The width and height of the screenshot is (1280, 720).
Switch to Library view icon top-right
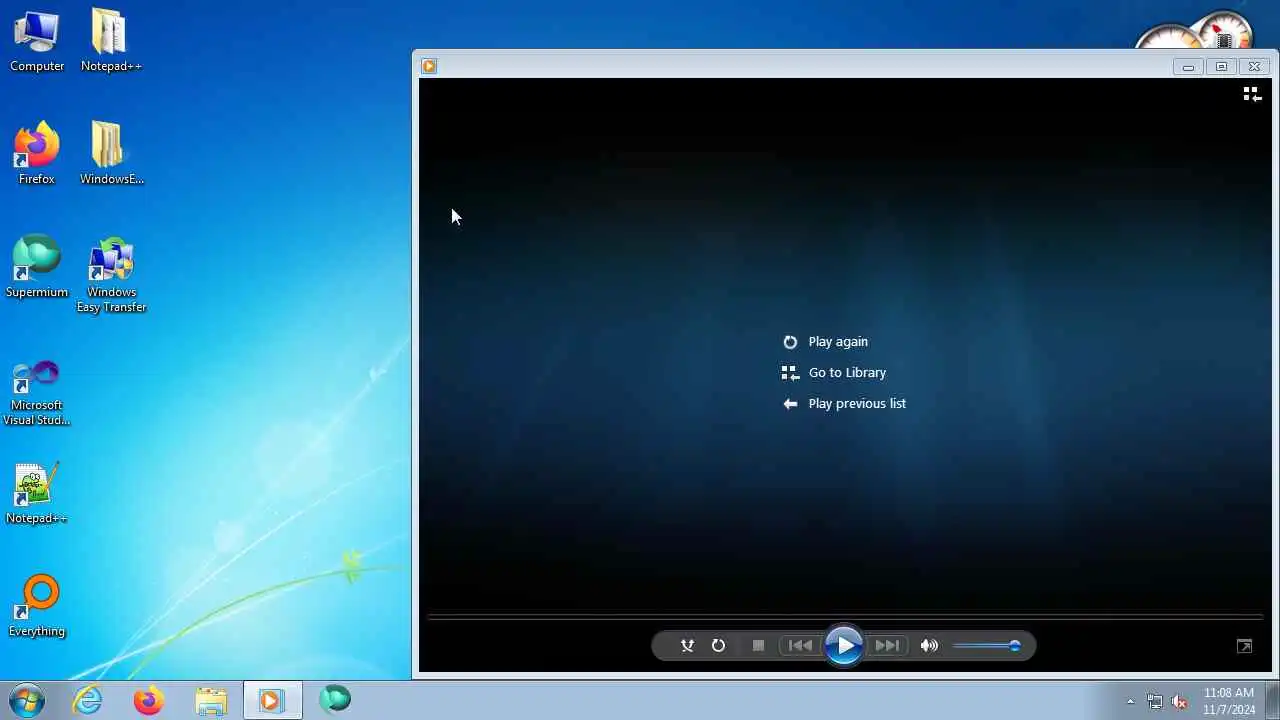tap(1251, 94)
